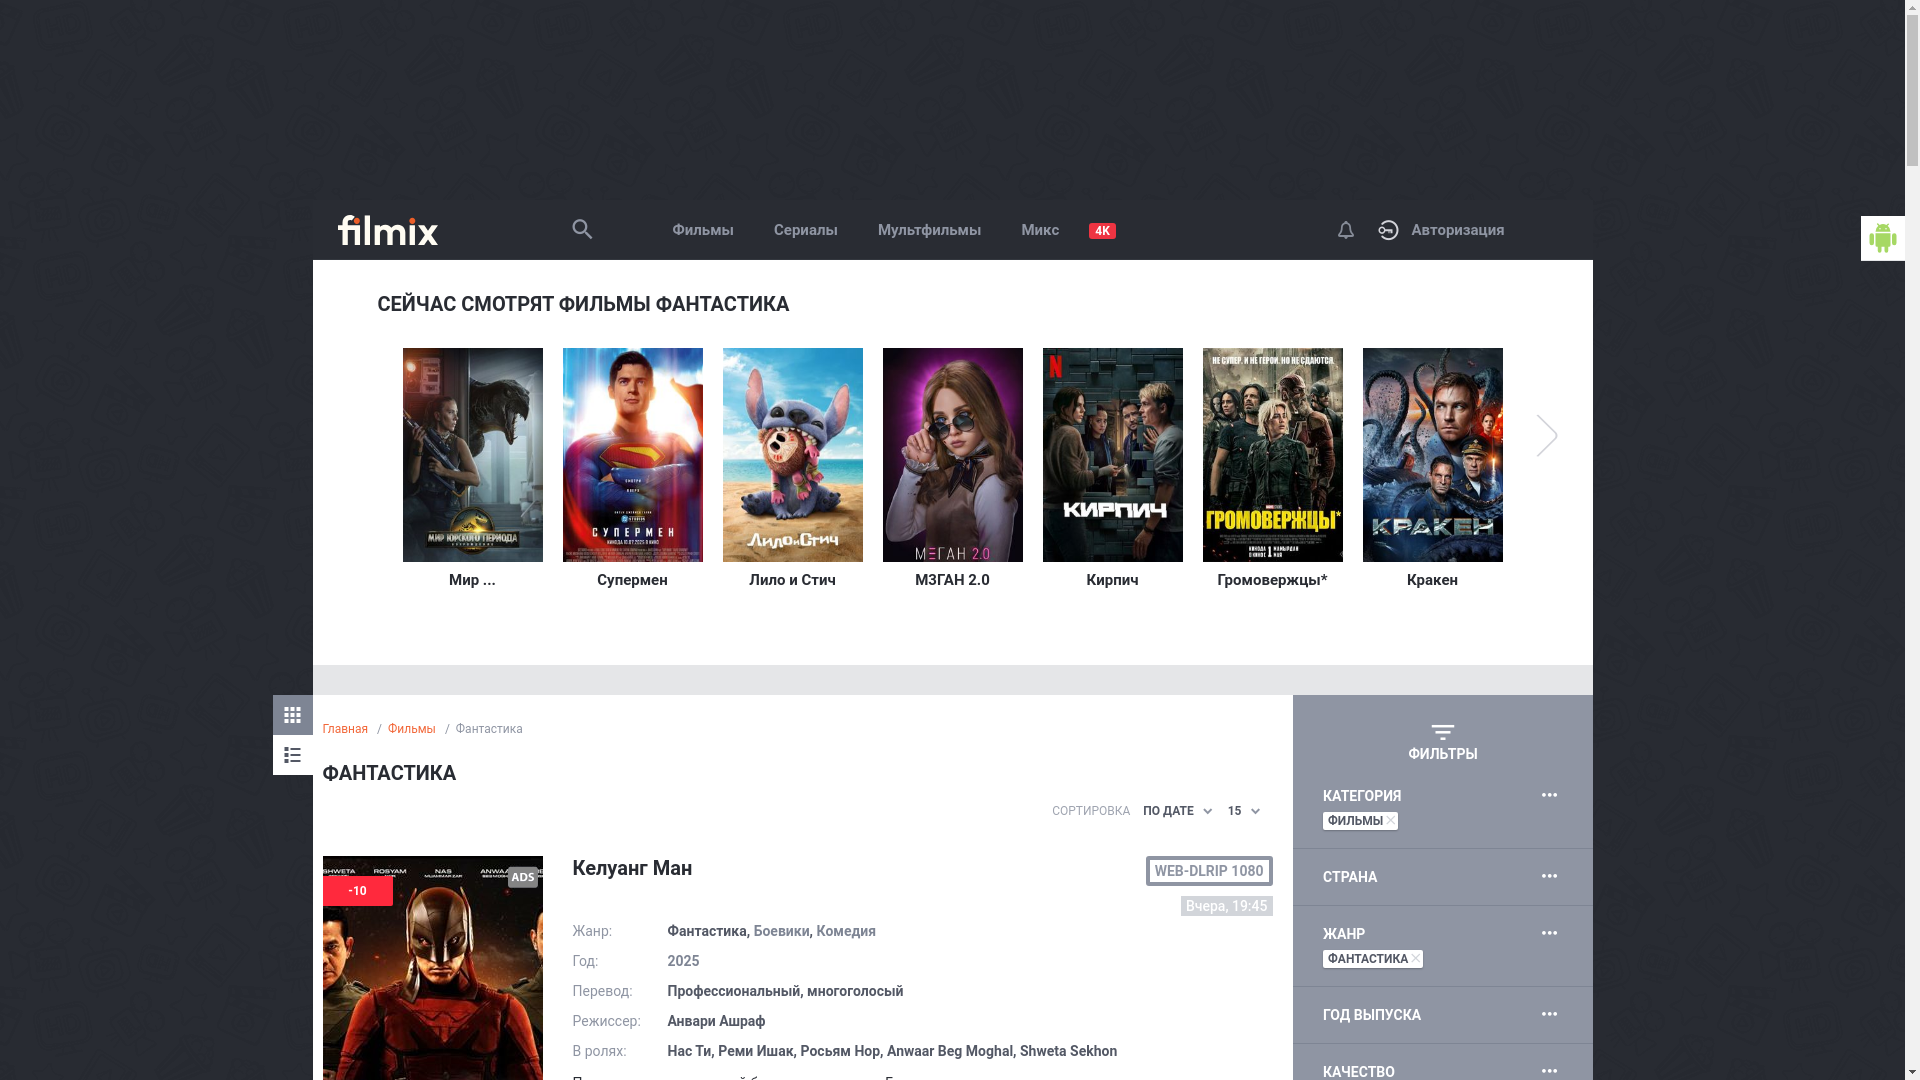Show next carousel movies arrow
Viewport: 1920px width, 1080px height.
click(x=1547, y=435)
